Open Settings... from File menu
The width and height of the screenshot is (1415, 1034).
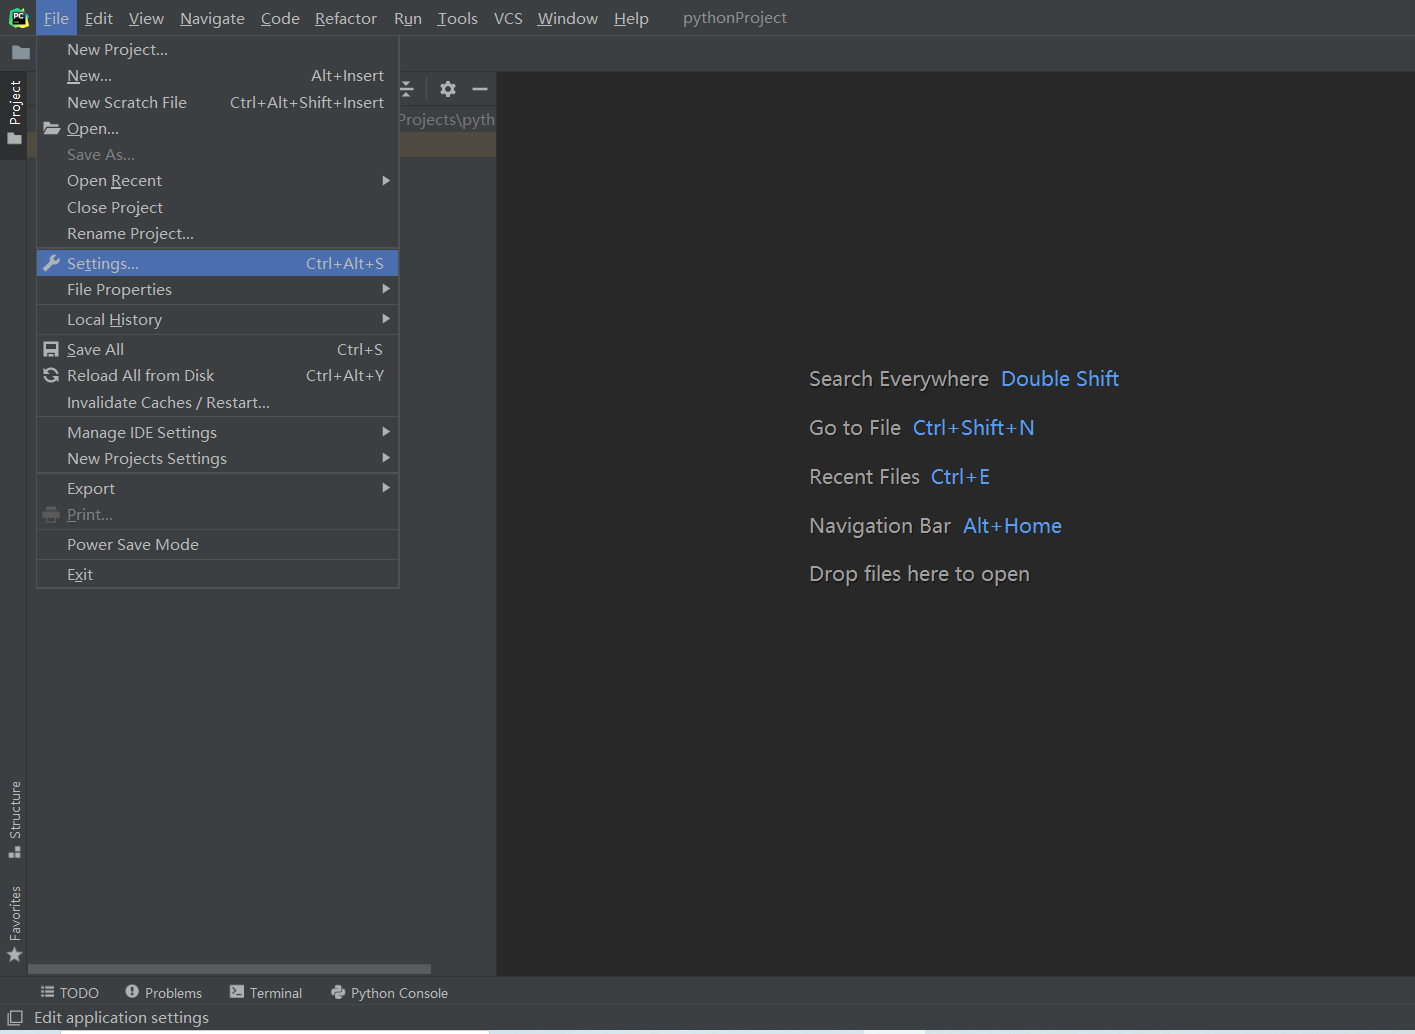(217, 263)
